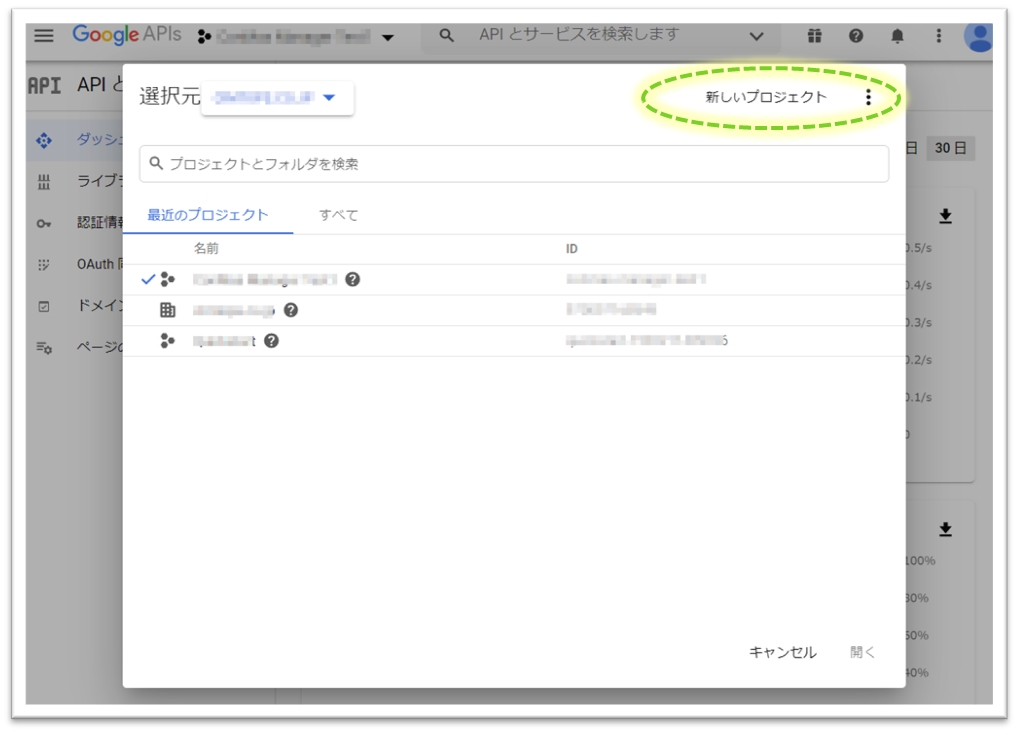Expand the search bar dropdown arrow
This screenshot has width=1018, height=733.
point(757,36)
